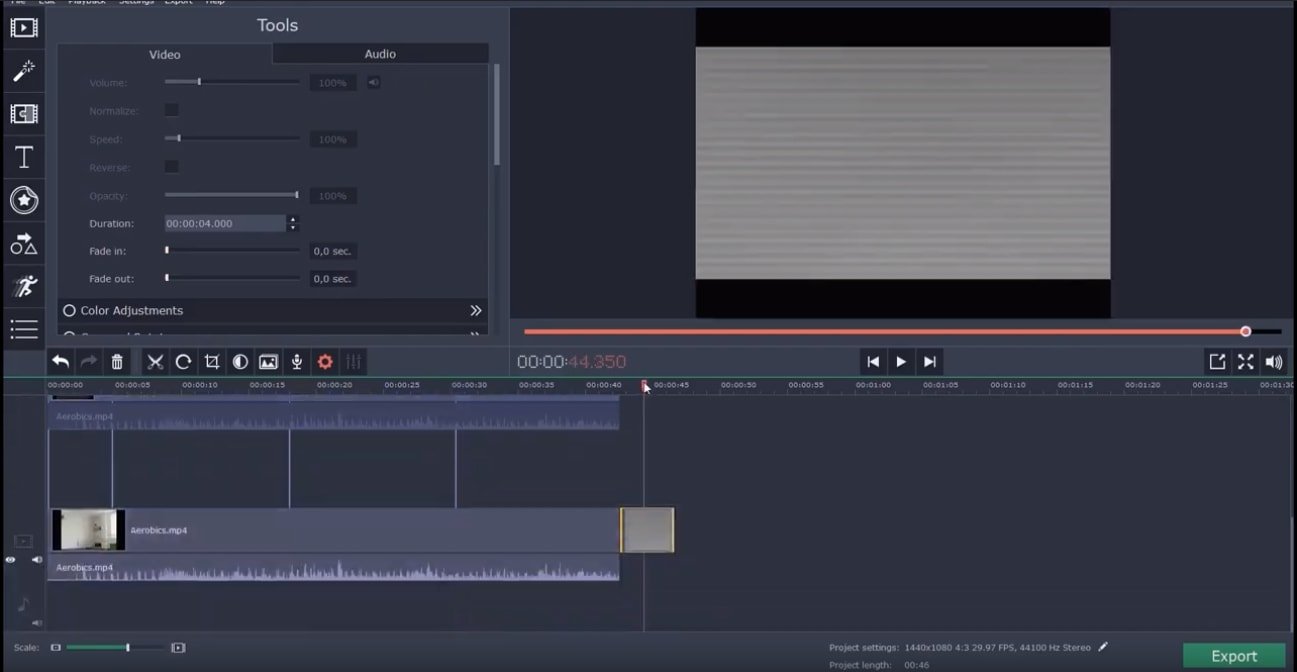This screenshot has width=1297, height=672.
Task: Open the Transitions panel in sidebar
Action: 24,114
